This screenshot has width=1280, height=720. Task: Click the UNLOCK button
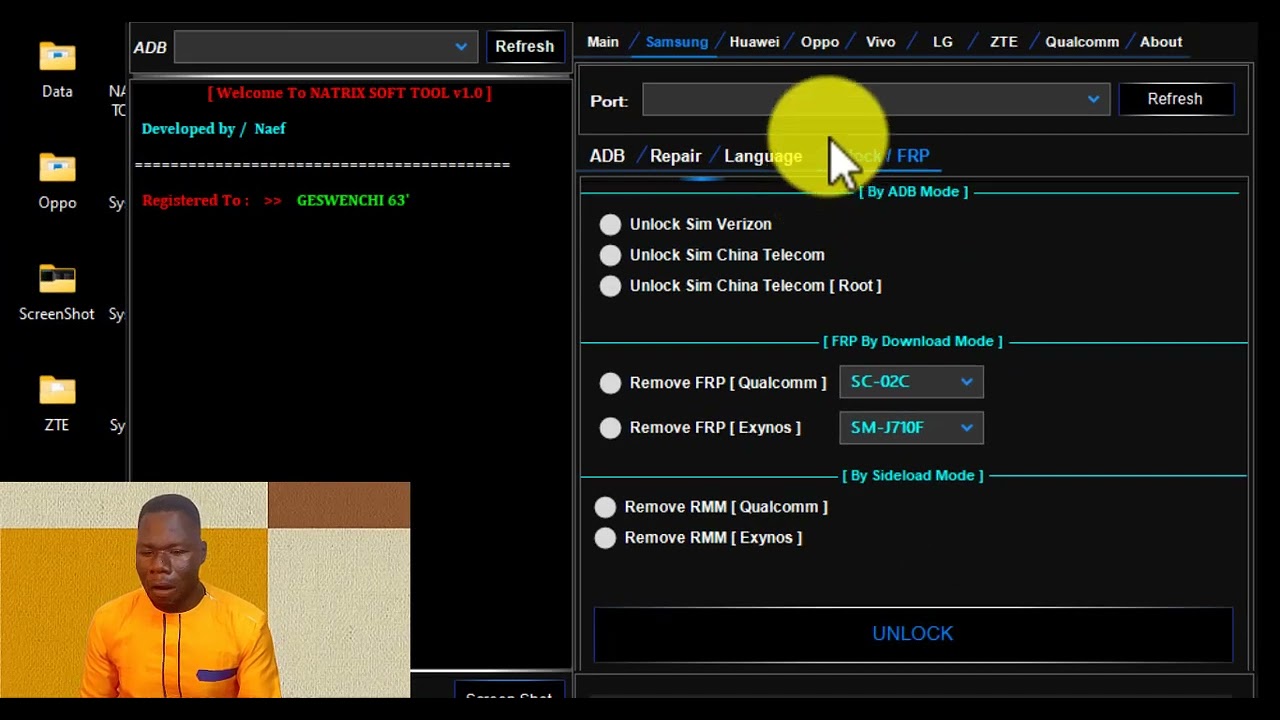[913, 634]
